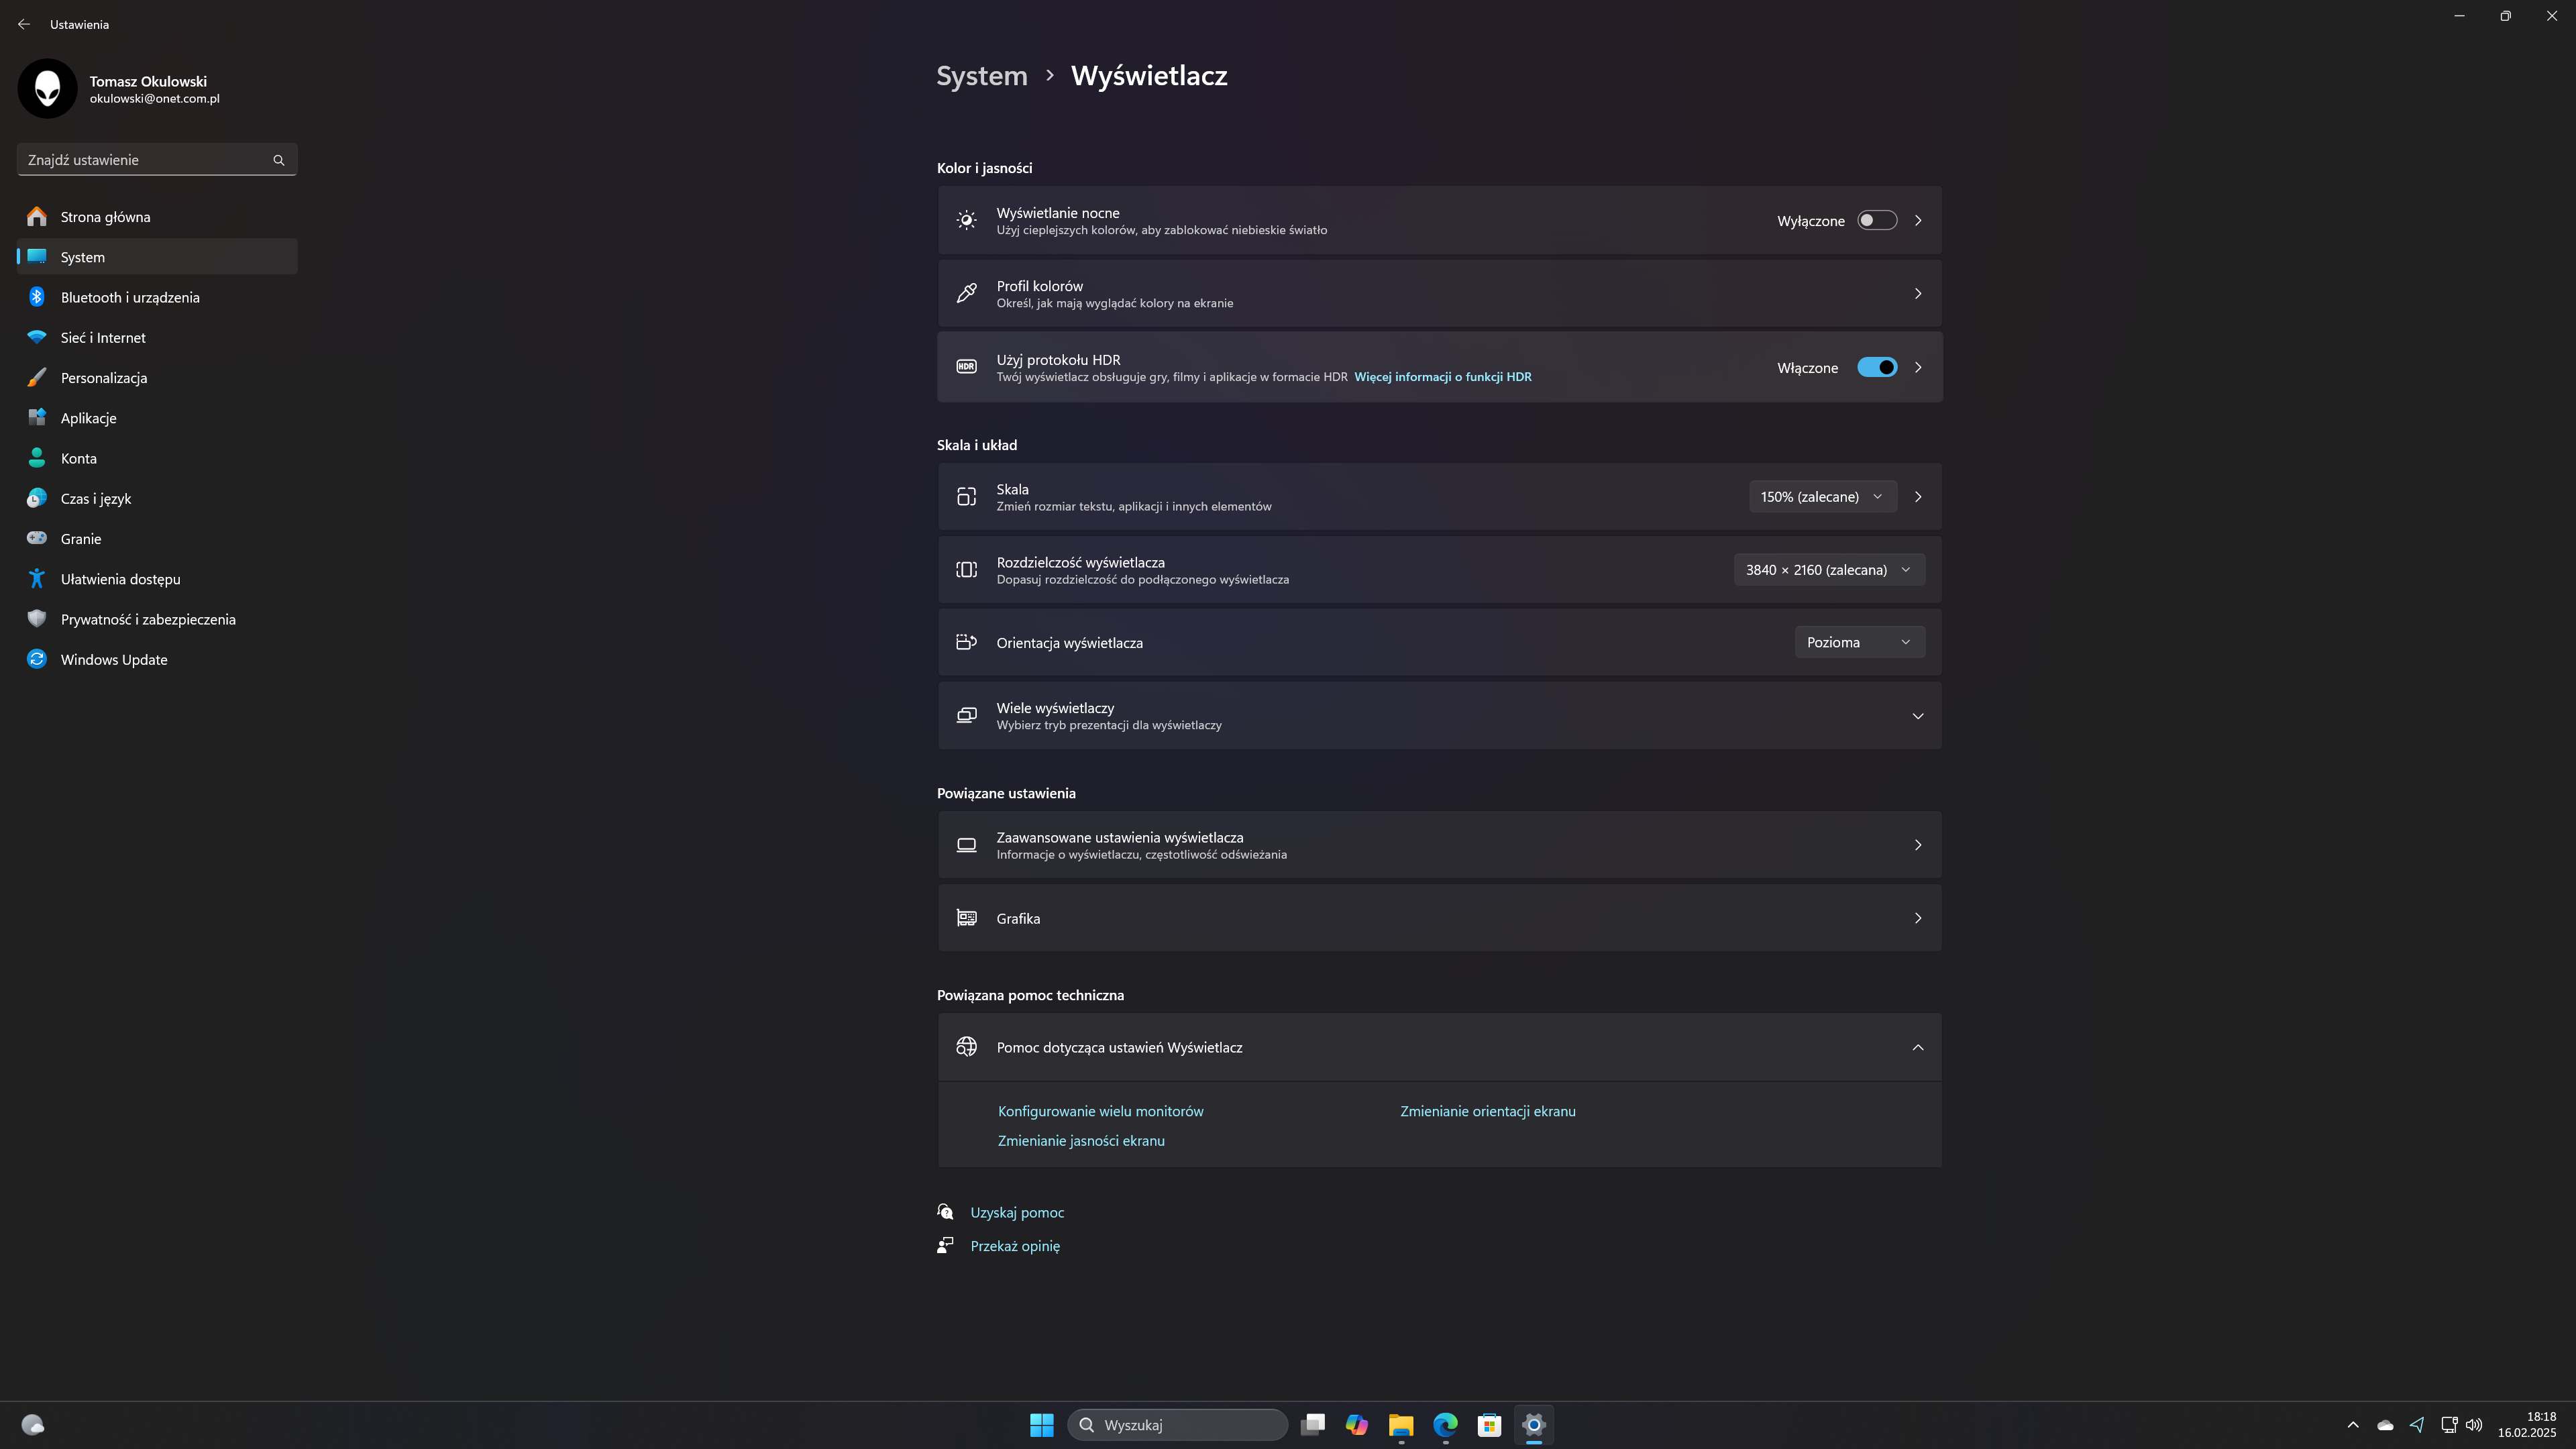Click the Konfigurowanie wielu monitorów link
Image resolution: width=2576 pixels, height=1449 pixels.
click(x=1100, y=1111)
